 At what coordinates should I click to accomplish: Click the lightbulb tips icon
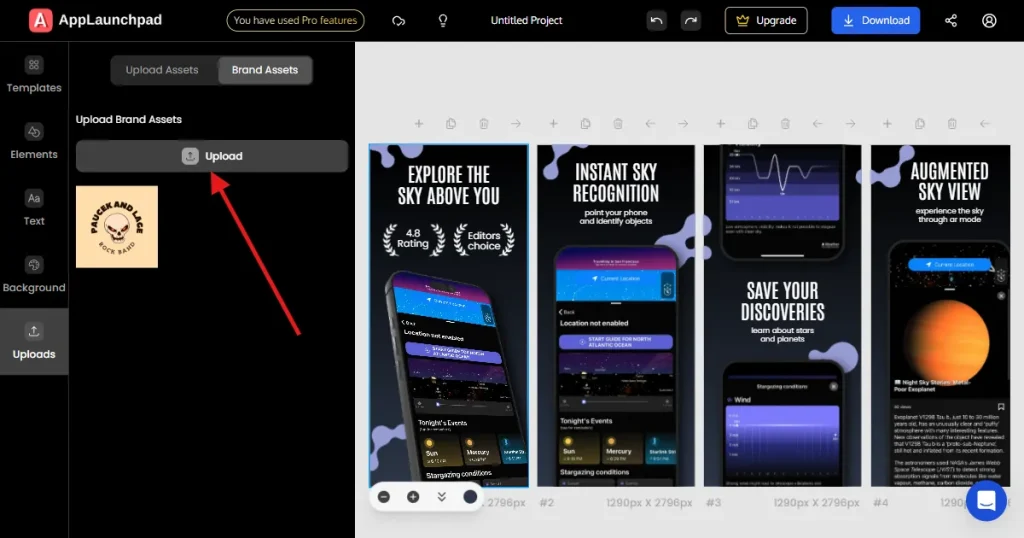pyautogui.click(x=443, y=21)
